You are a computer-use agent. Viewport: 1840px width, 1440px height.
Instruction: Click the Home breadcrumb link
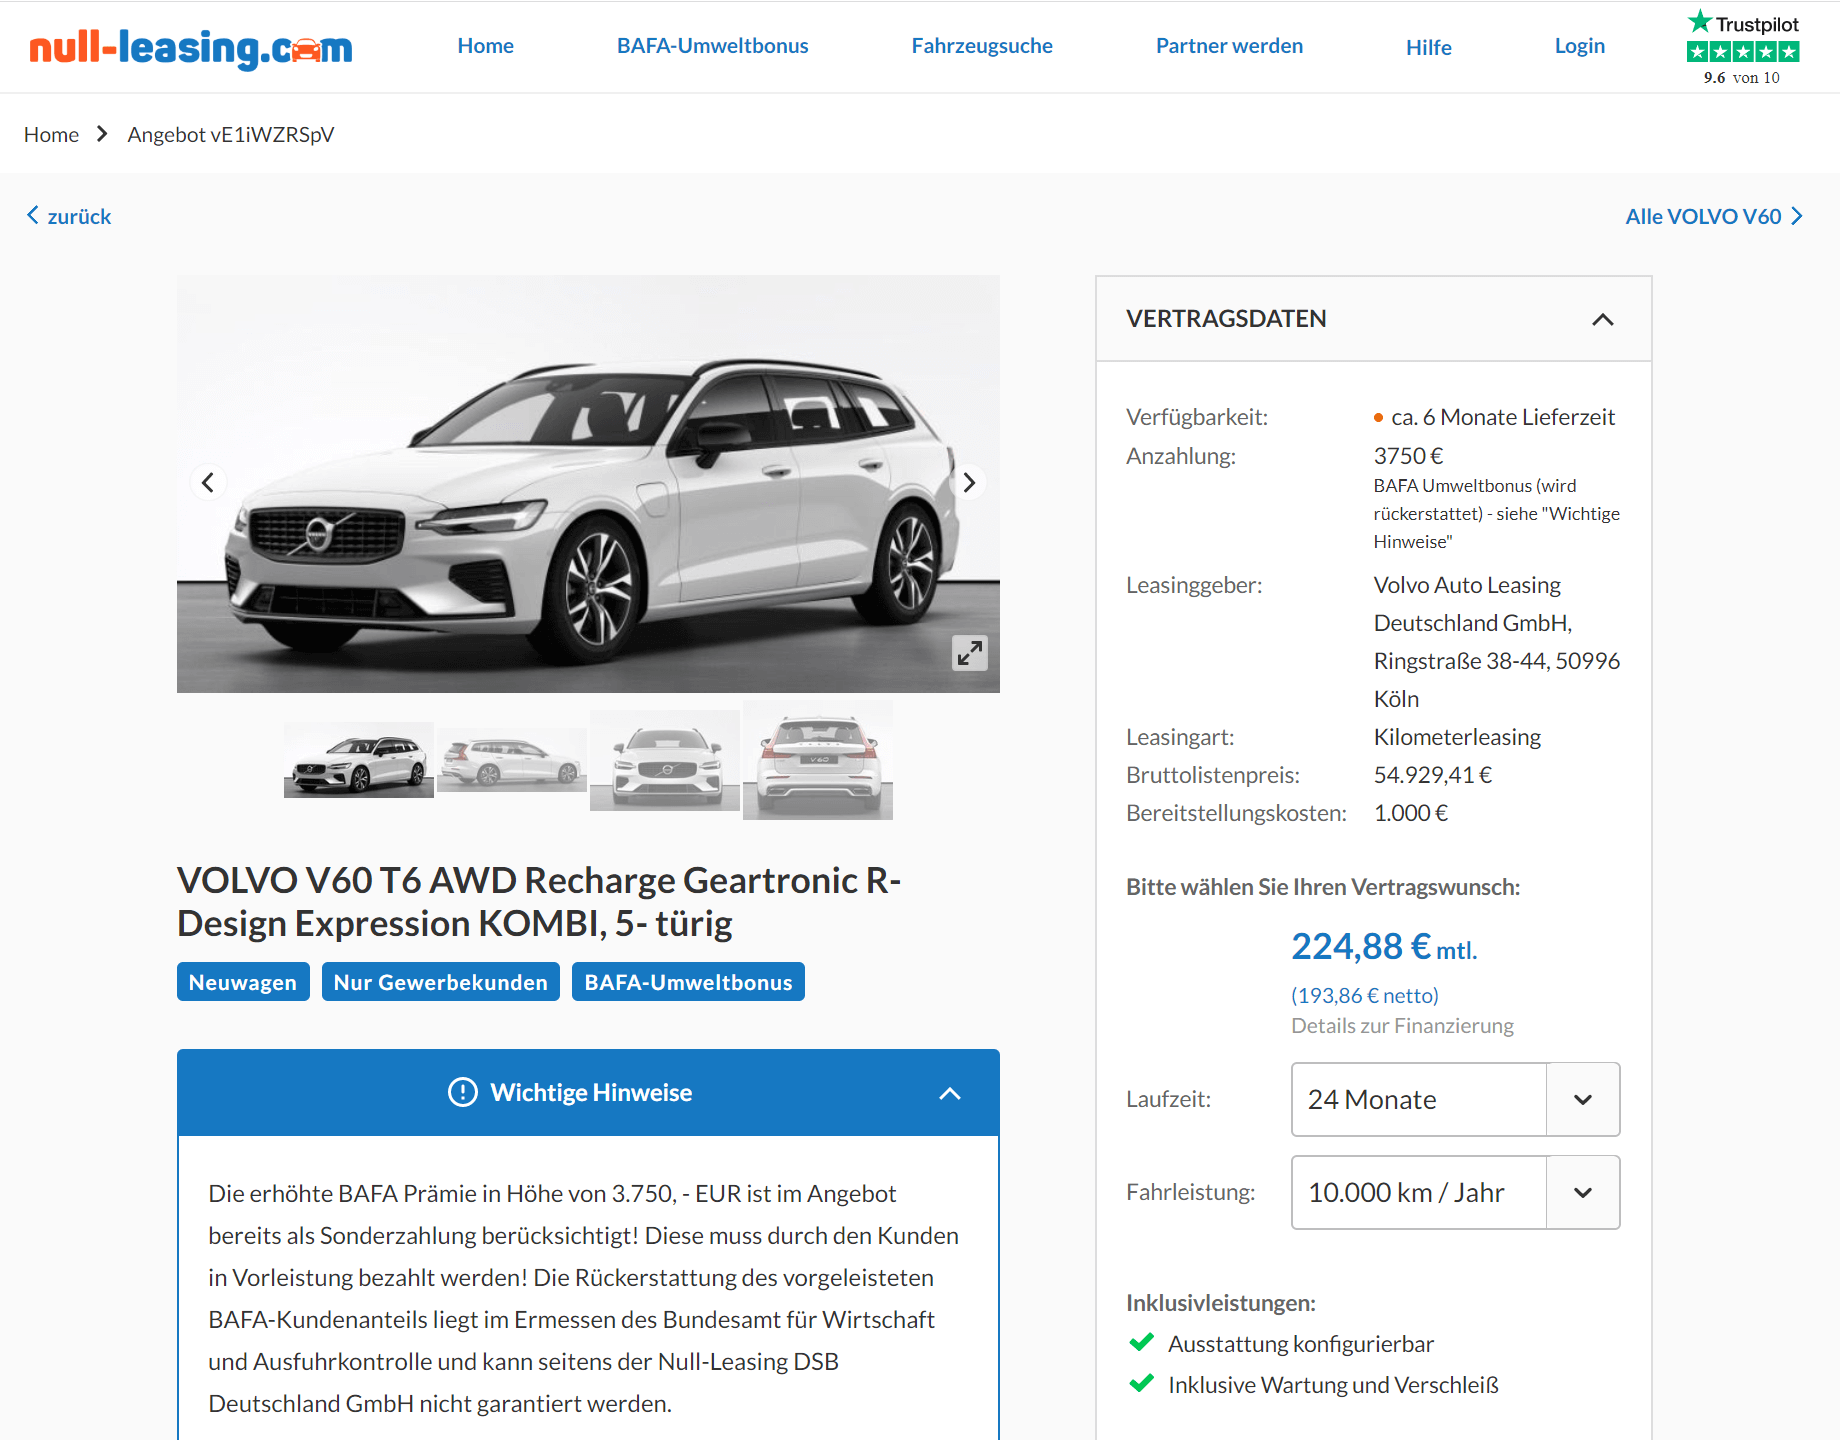[x=51, y=134]
